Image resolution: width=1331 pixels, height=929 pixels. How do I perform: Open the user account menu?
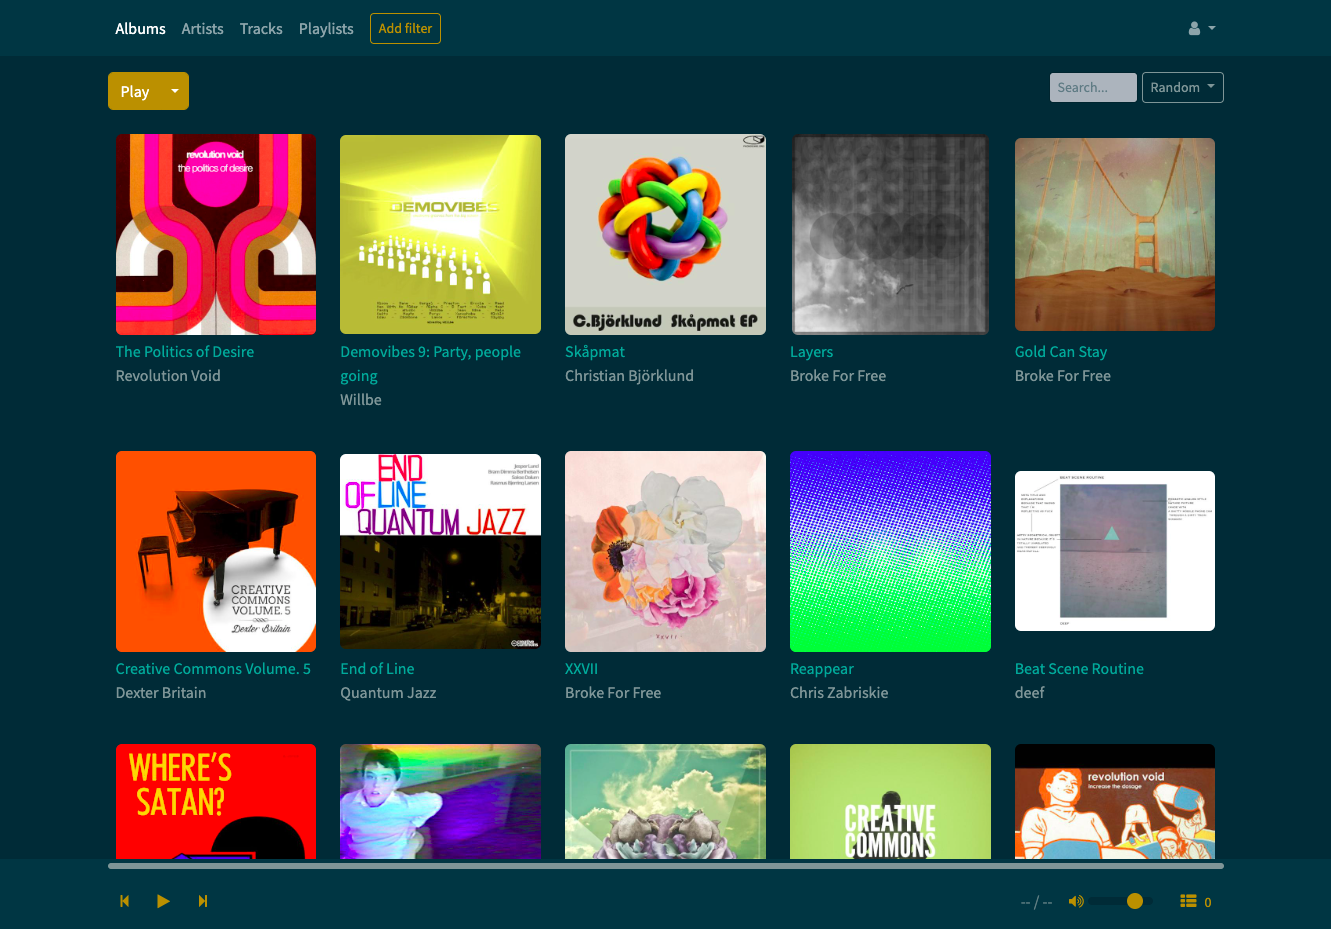point(1202,28)
